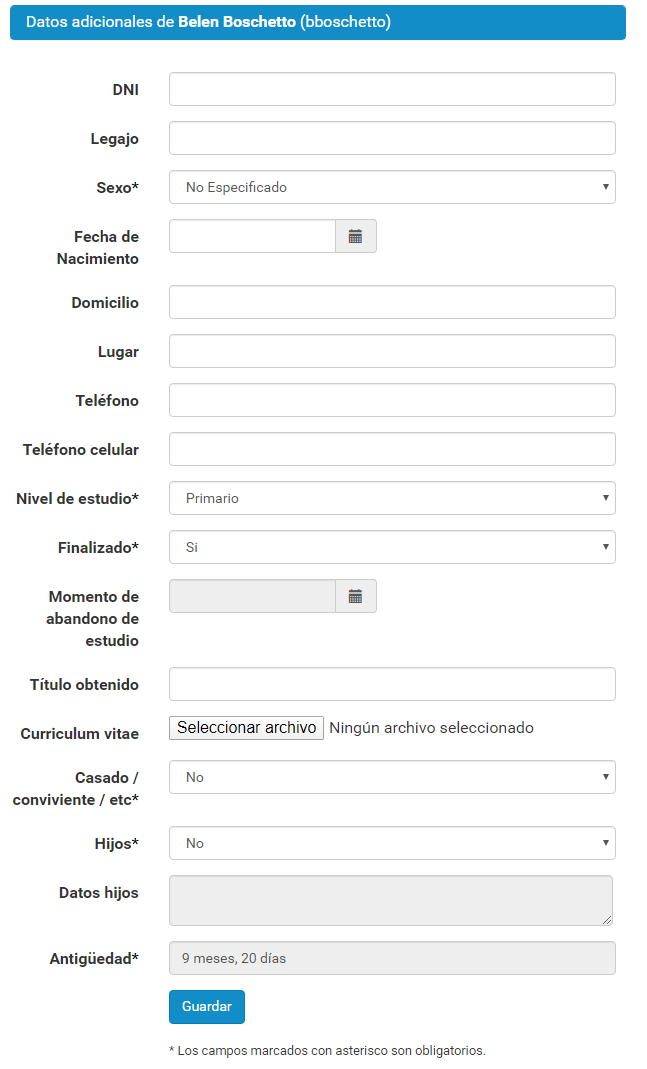The height and width of the screenshot is (1069, 647).
Task: Focus the Domicilio input field
Action: 392,302
